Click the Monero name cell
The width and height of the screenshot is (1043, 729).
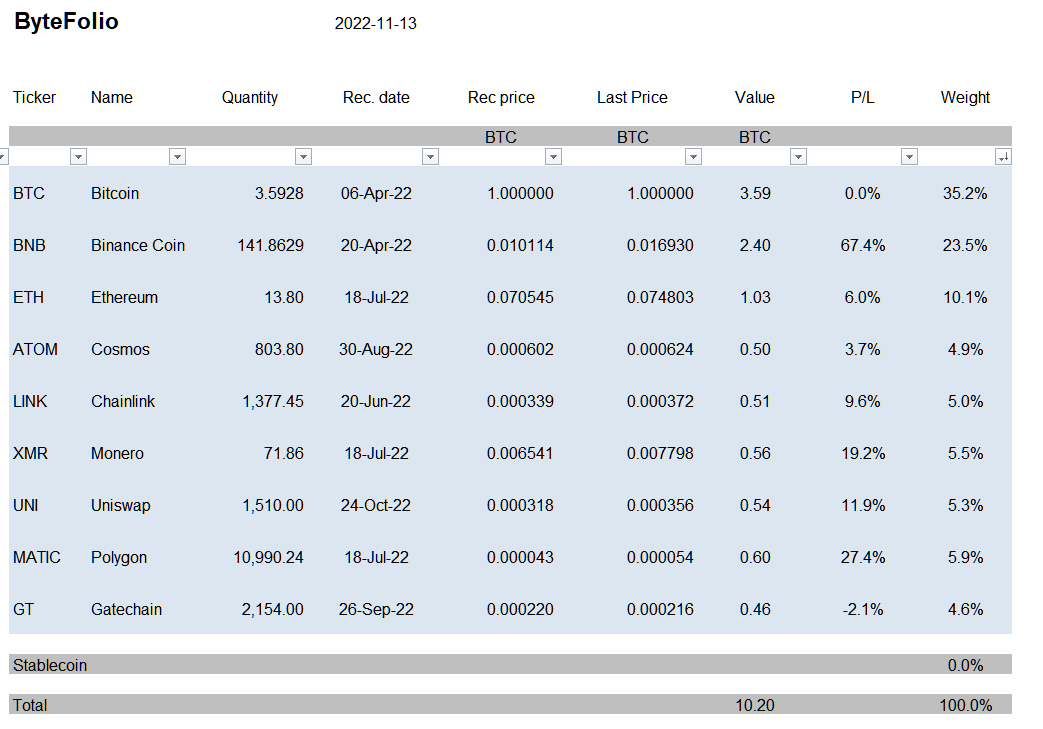tap(117, 453)
